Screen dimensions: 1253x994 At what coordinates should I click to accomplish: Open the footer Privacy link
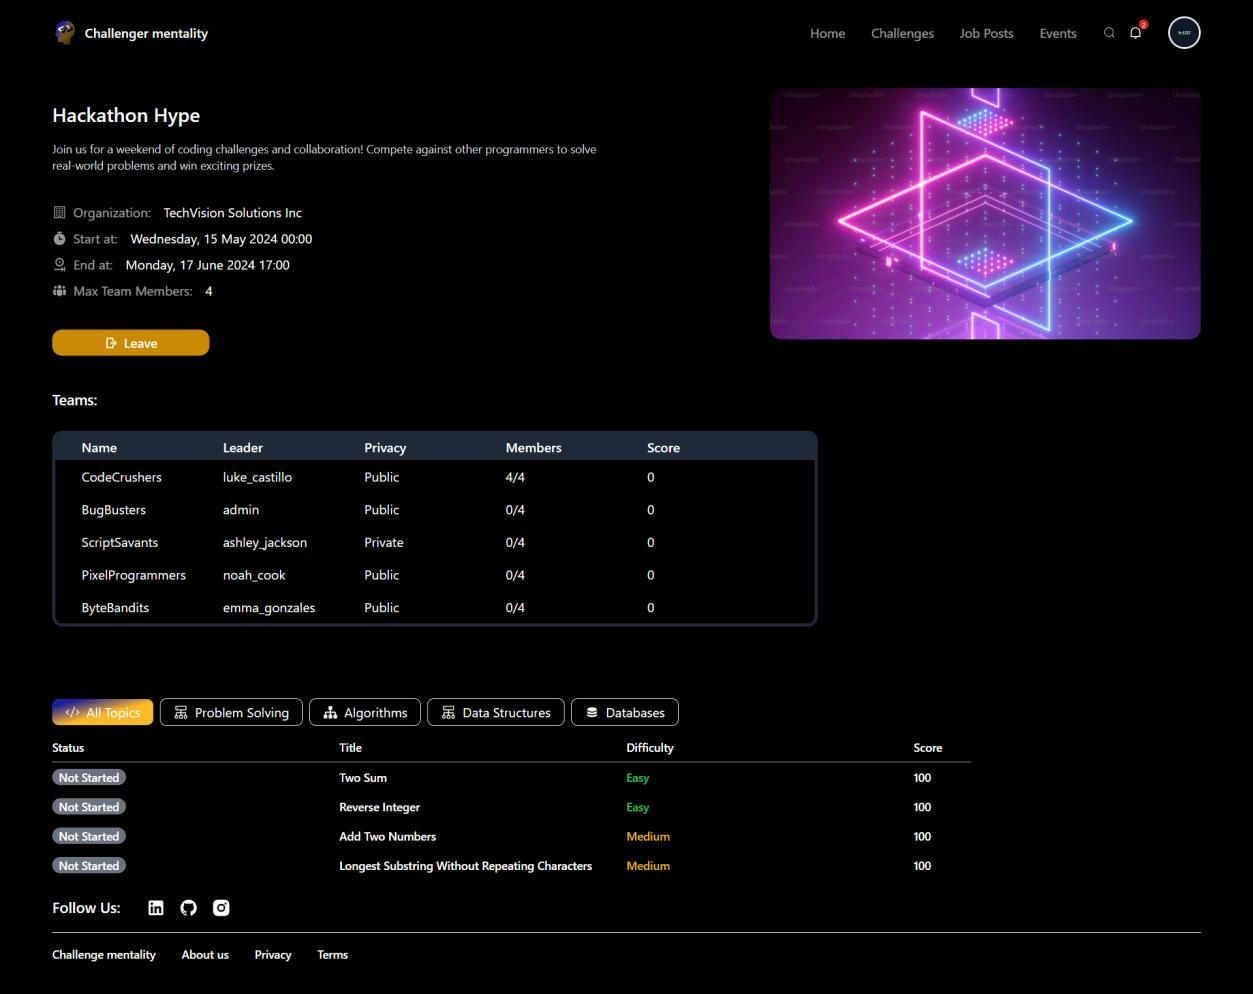(x=273, y=955)
